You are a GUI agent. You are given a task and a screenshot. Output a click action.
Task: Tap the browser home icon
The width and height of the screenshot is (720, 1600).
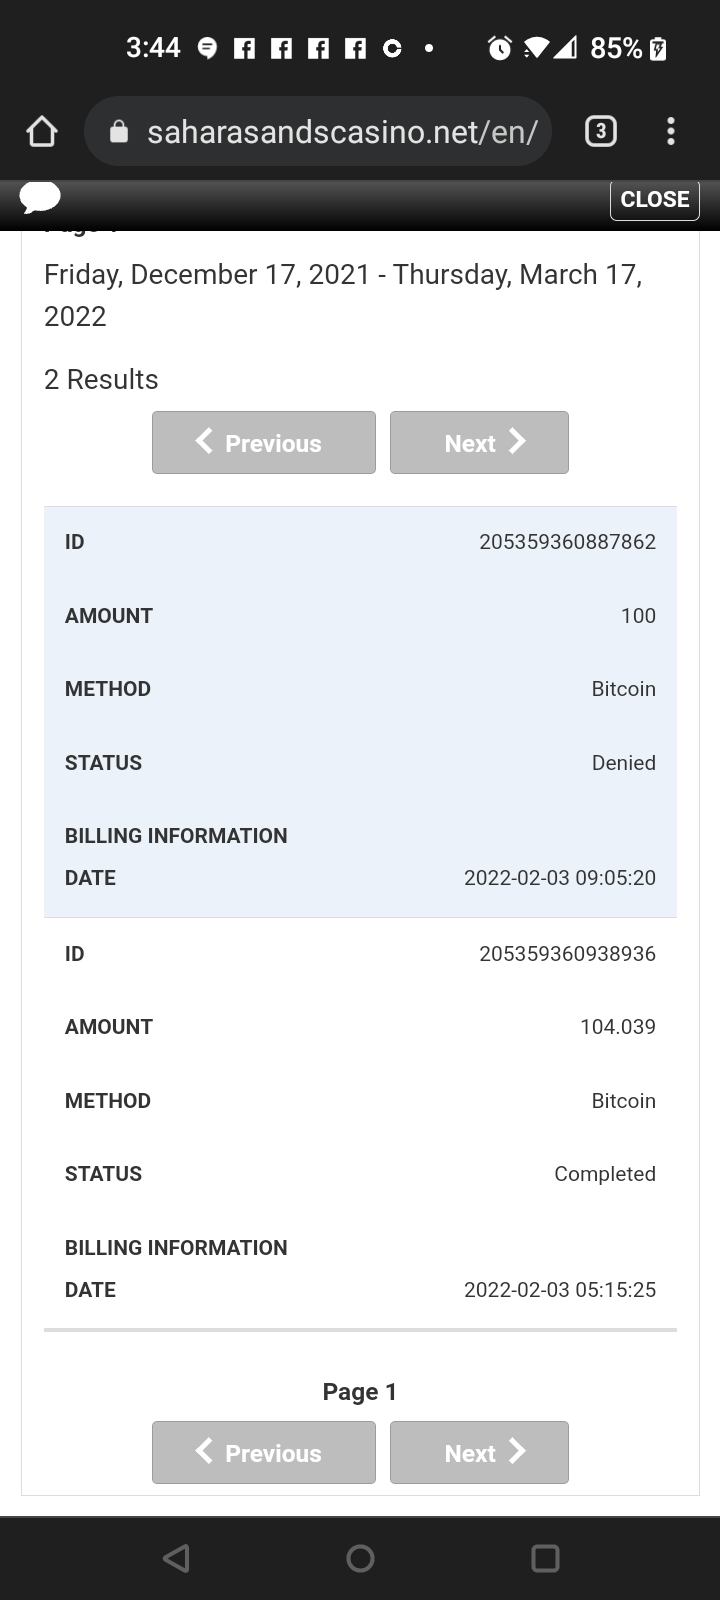point(42,131)
